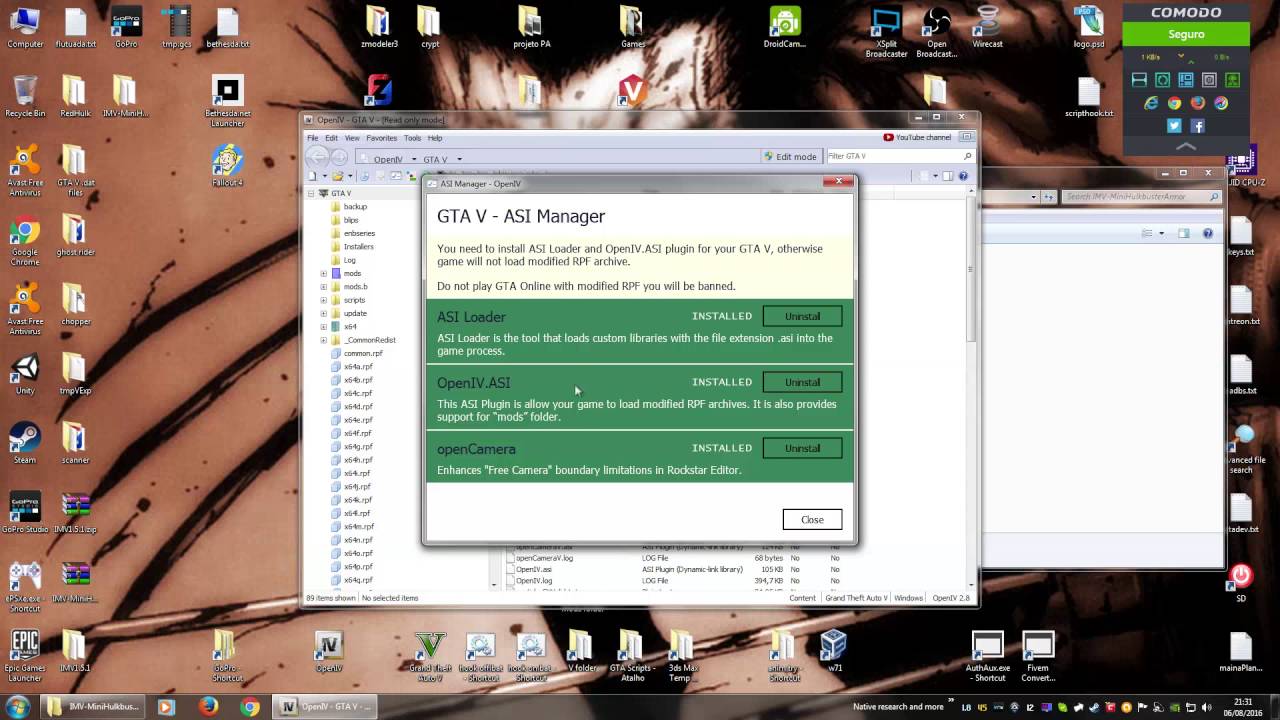
Task: Expand the _CommonRedist folder in tree
Action: [x=324, y=340]
